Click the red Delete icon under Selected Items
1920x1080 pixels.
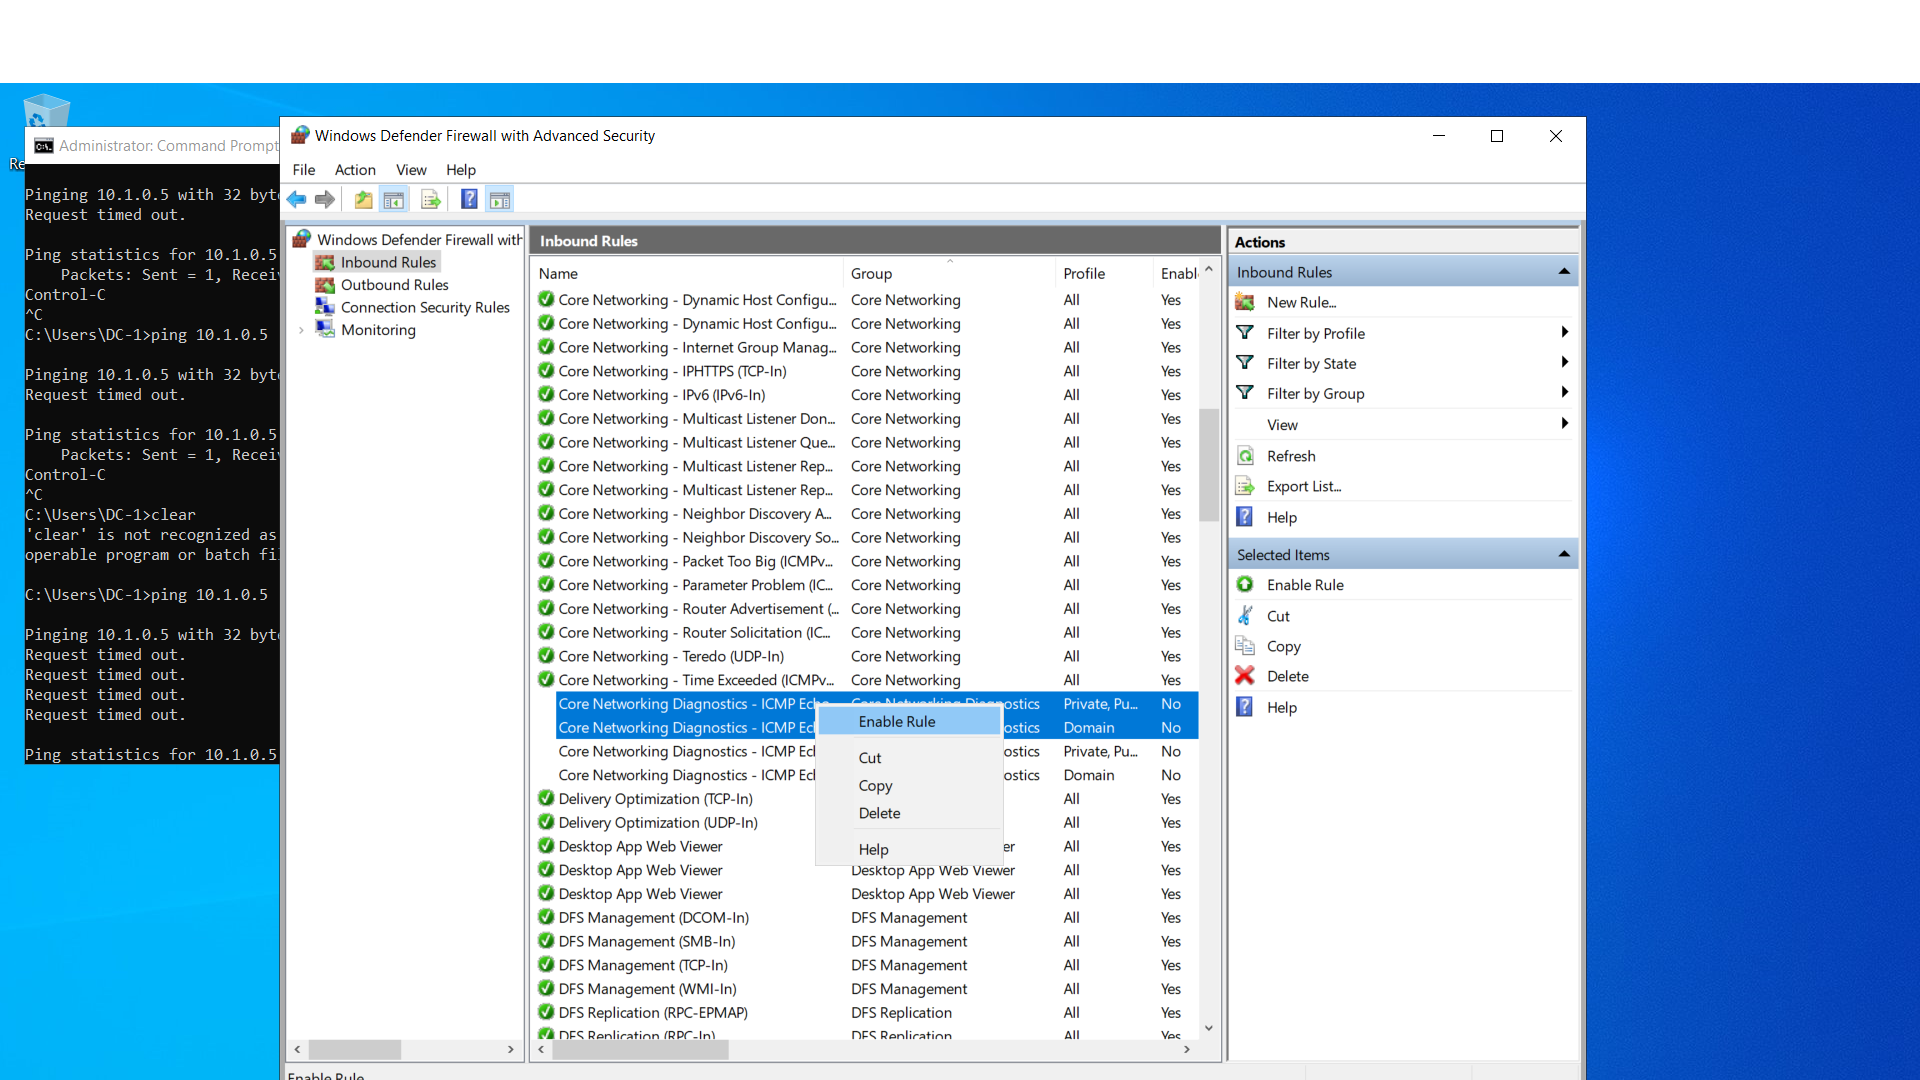[x=1245, y=675]
